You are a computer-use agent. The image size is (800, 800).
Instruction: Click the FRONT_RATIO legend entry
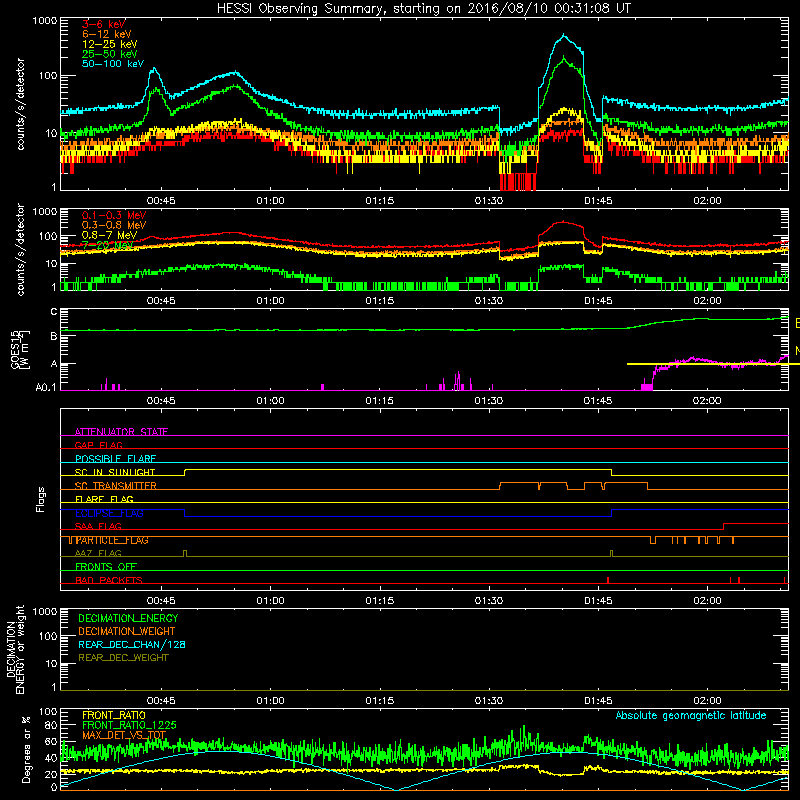pos(114,715)
